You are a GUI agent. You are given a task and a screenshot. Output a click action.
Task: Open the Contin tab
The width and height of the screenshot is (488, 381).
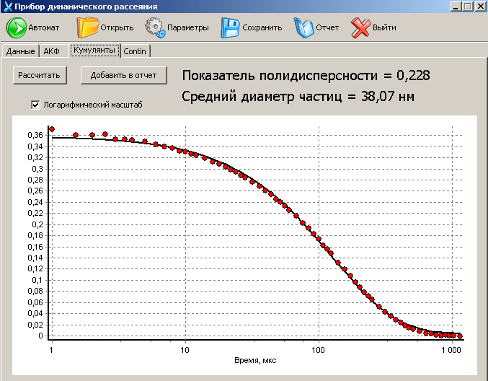[135, 51]
